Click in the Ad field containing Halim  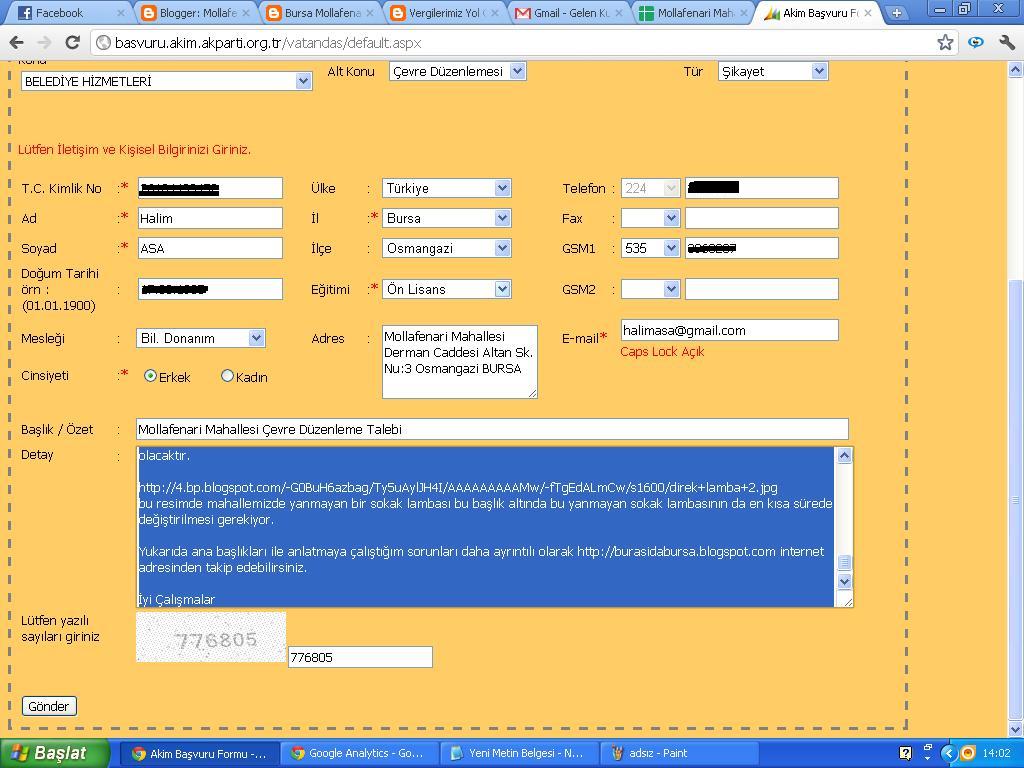pos(210,218)
